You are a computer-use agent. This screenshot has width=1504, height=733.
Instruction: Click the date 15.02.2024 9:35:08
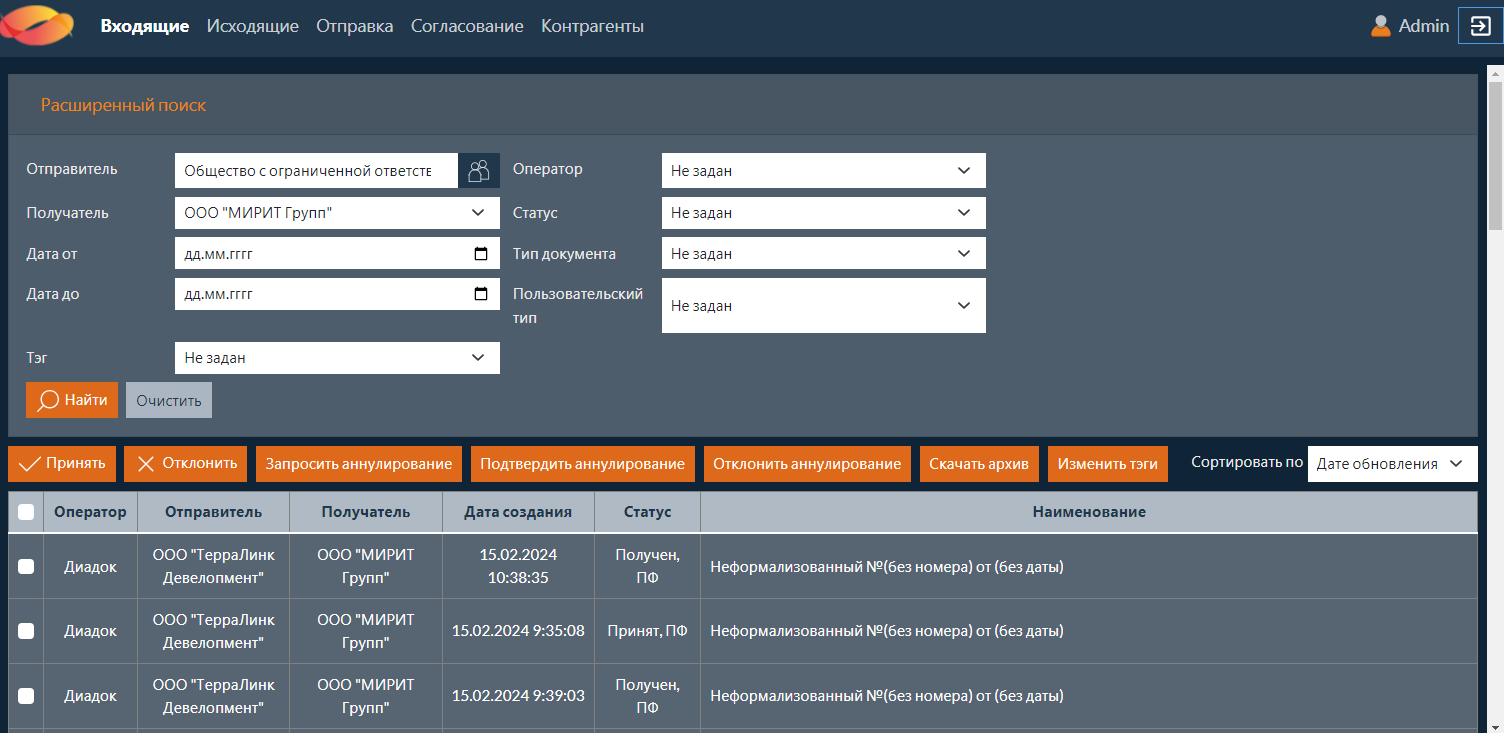(x=518, y=631)
